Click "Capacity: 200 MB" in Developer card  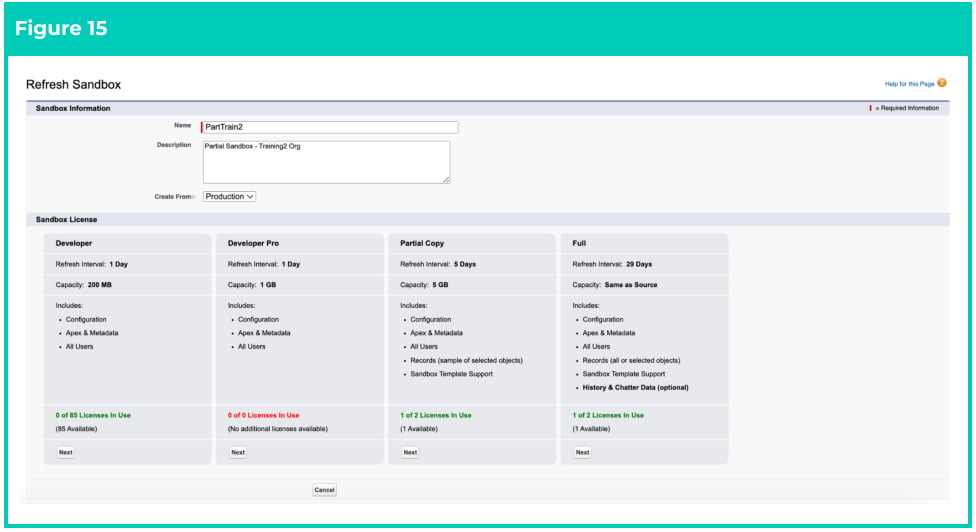pyautogui.click(x=83, y=285)
